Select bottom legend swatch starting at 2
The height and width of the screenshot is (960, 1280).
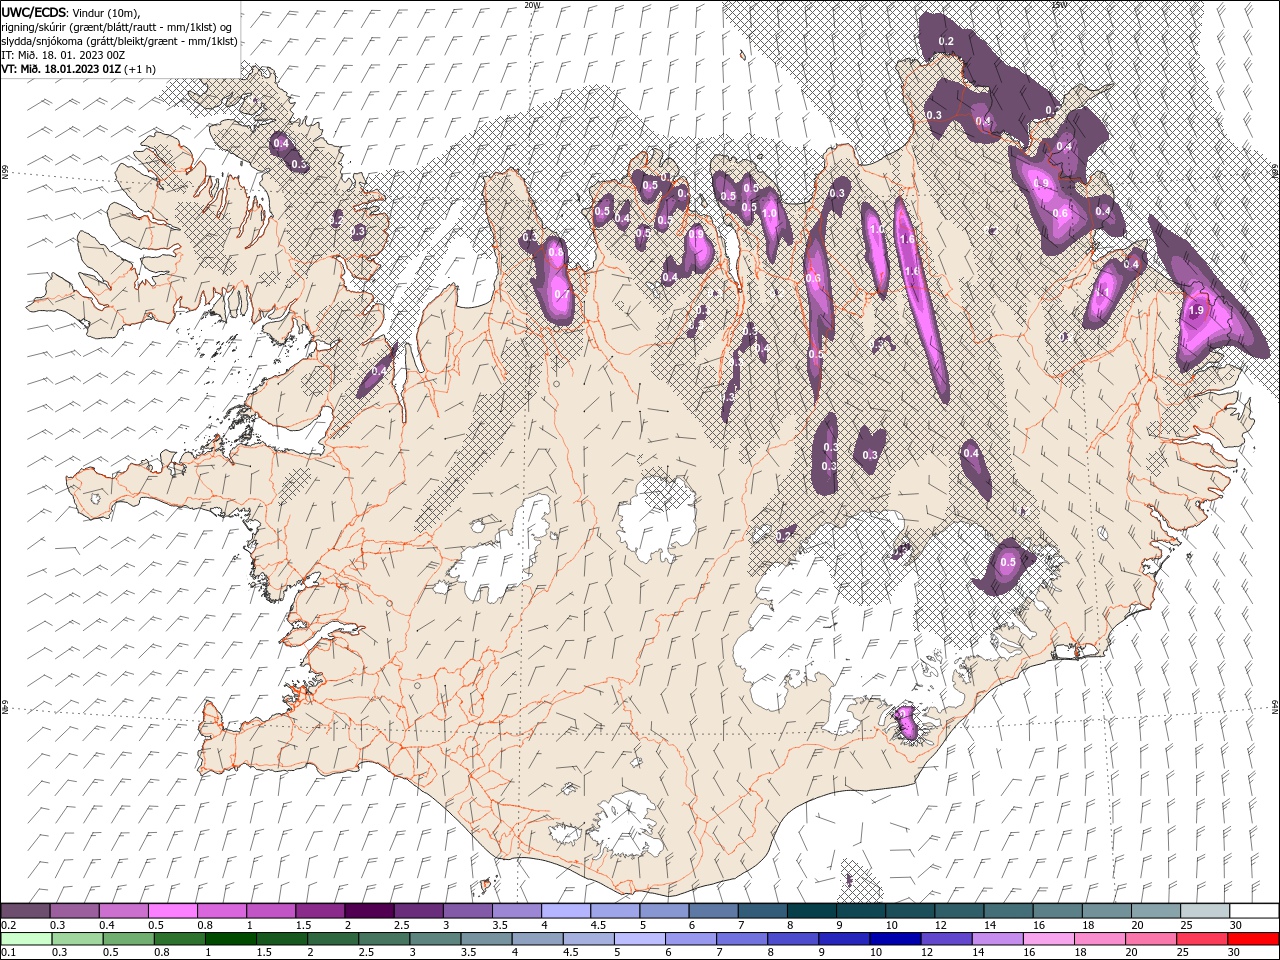[x=333, y=939]
